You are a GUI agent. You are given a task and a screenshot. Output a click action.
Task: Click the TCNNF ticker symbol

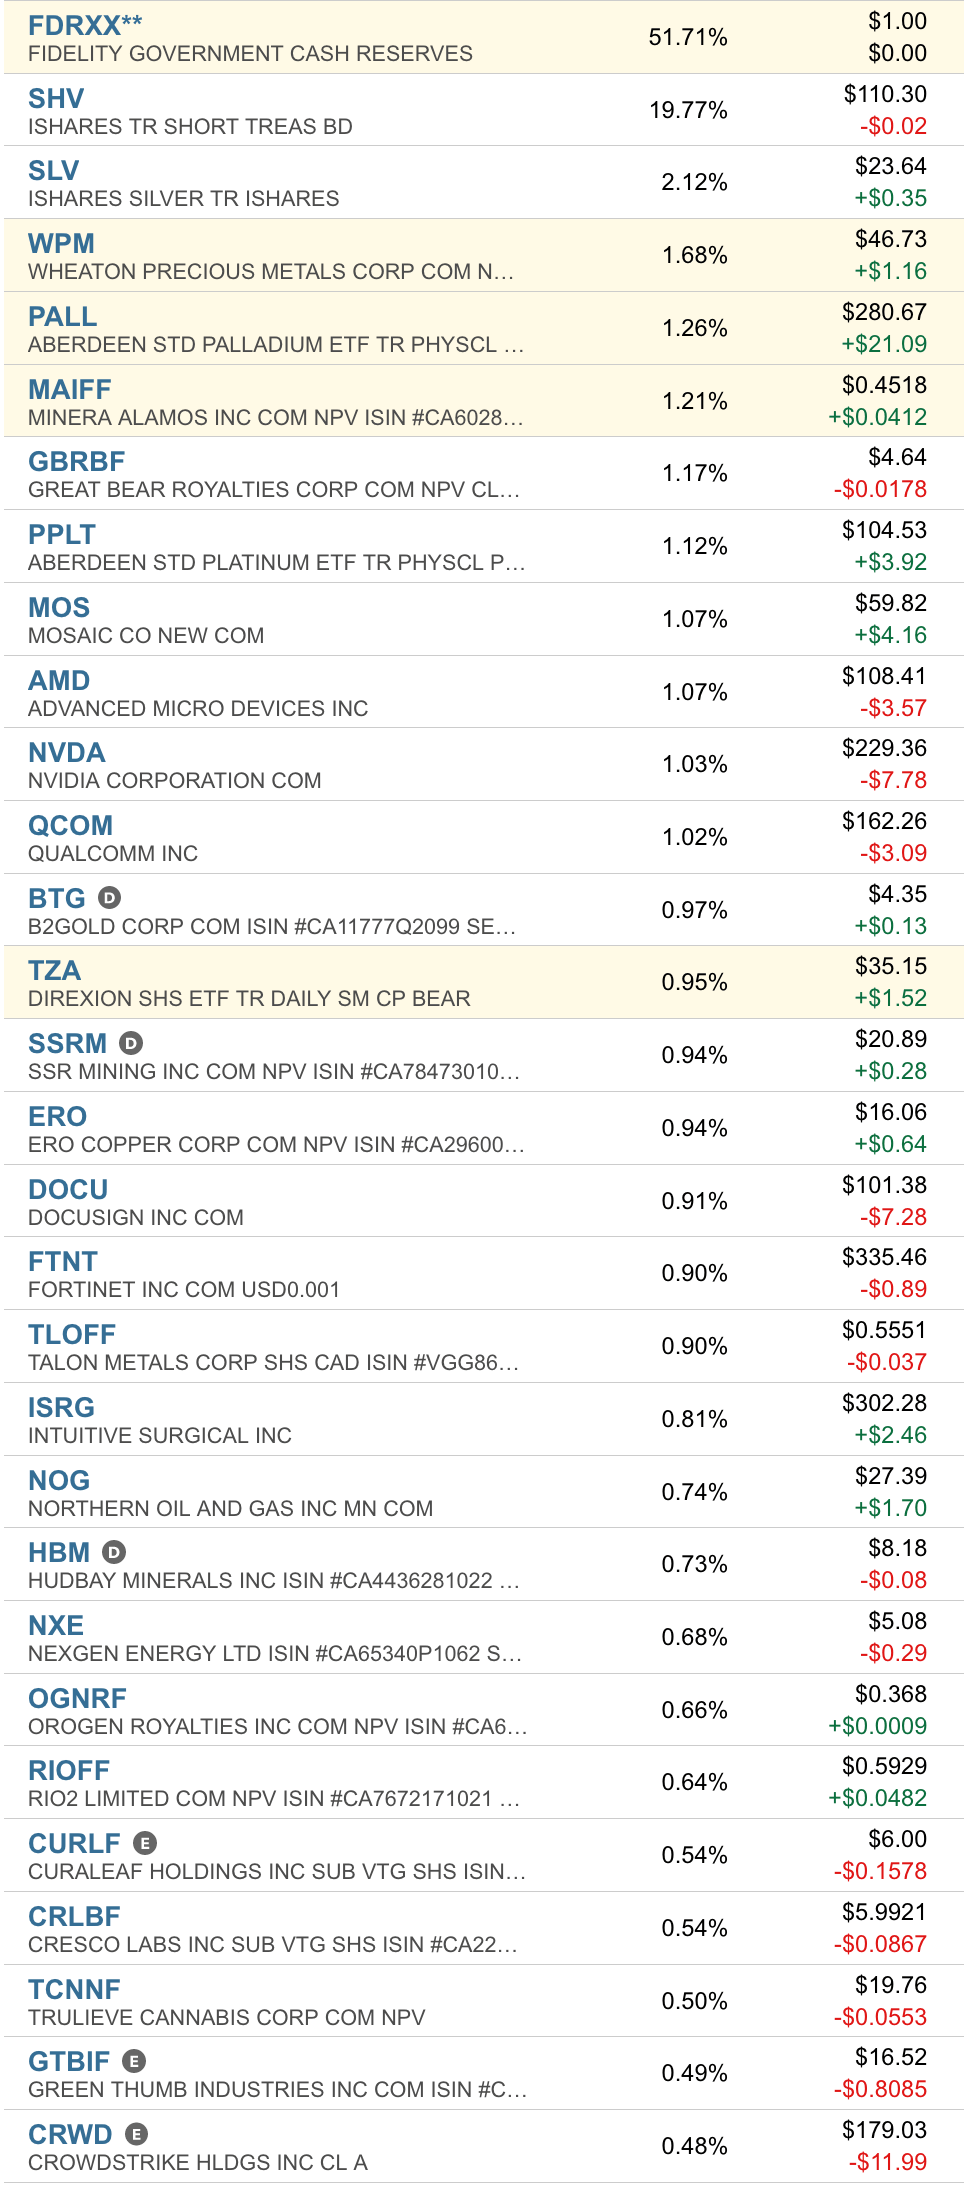74,1989
